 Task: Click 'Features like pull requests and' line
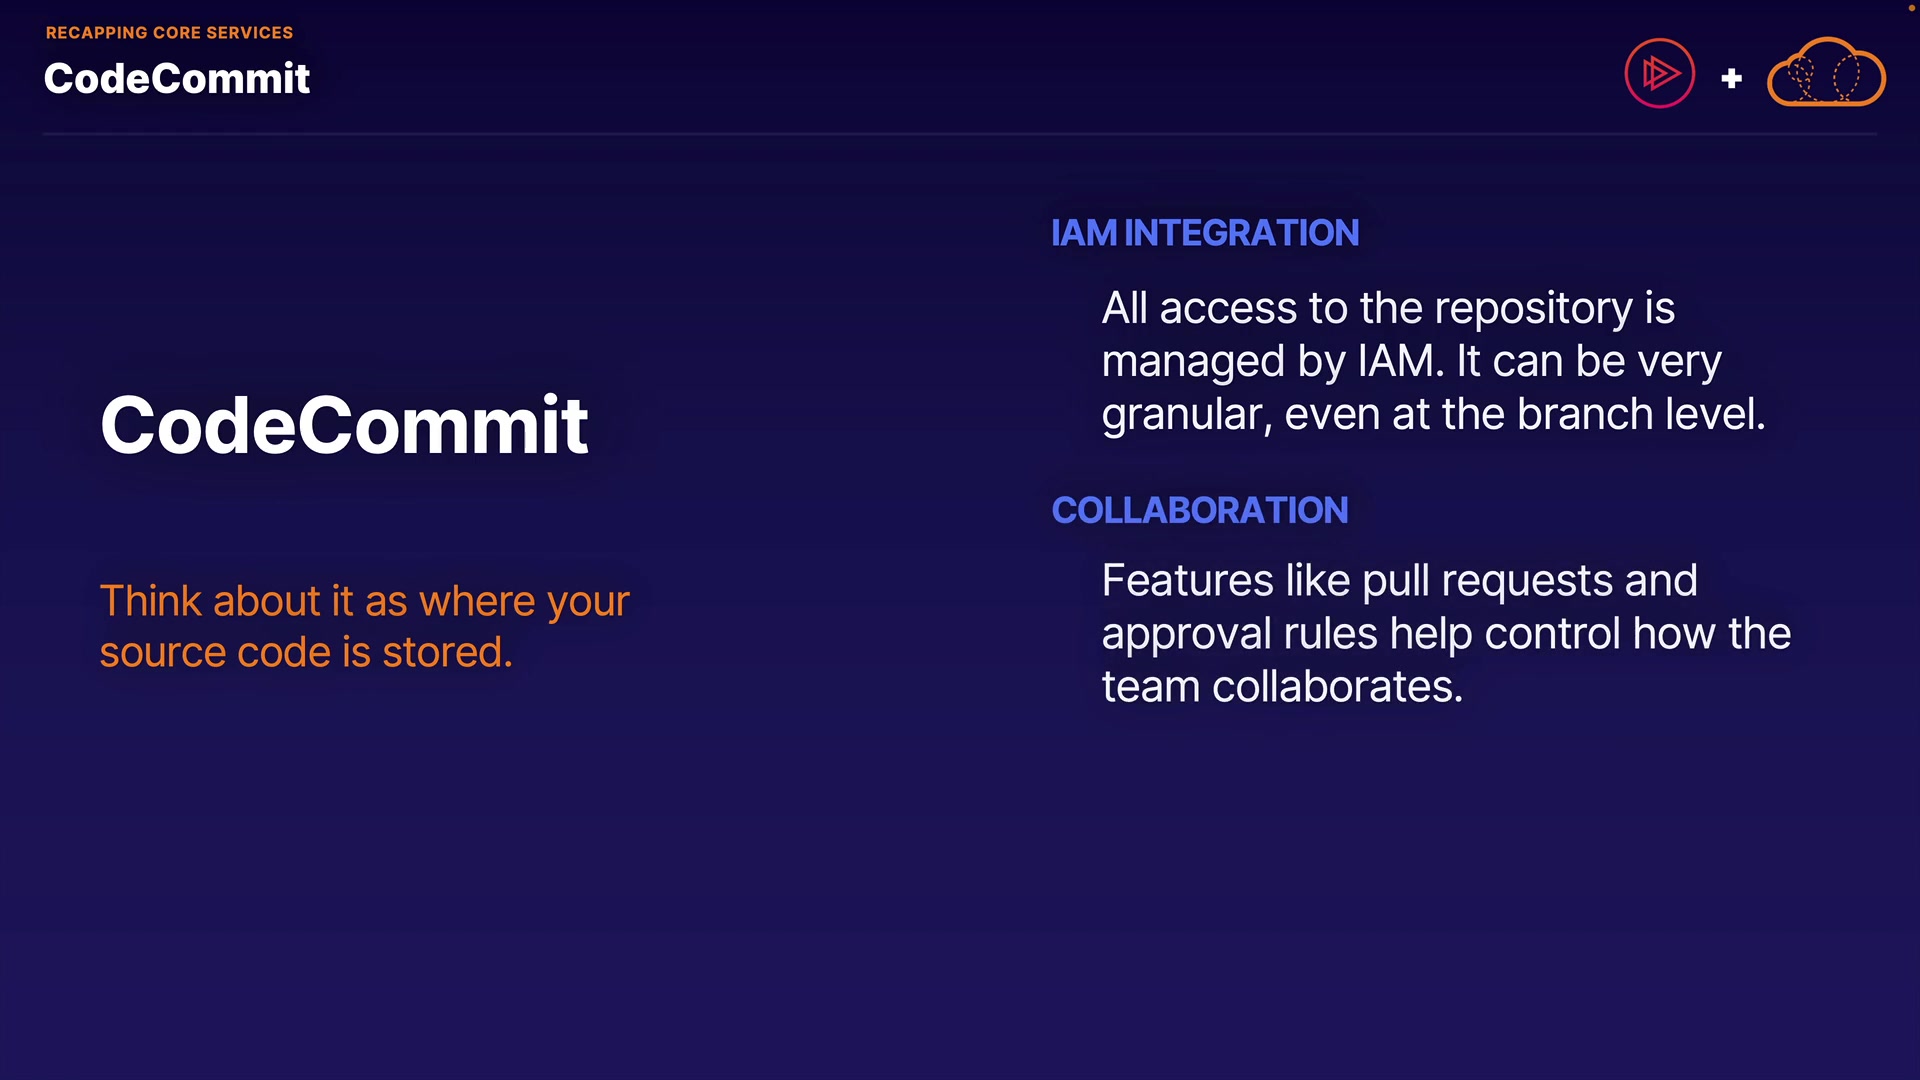[1399, 581]
